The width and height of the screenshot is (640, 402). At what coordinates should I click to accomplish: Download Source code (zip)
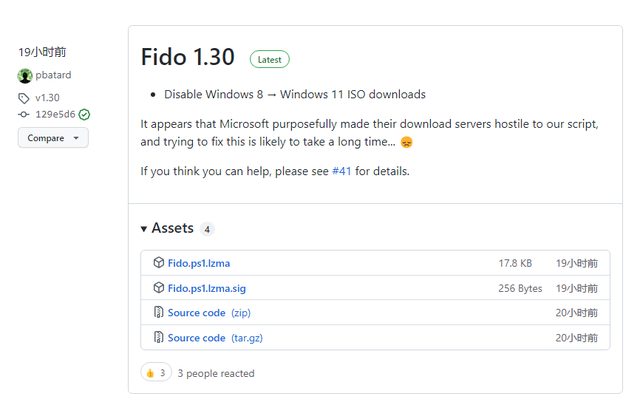[209, 313]
